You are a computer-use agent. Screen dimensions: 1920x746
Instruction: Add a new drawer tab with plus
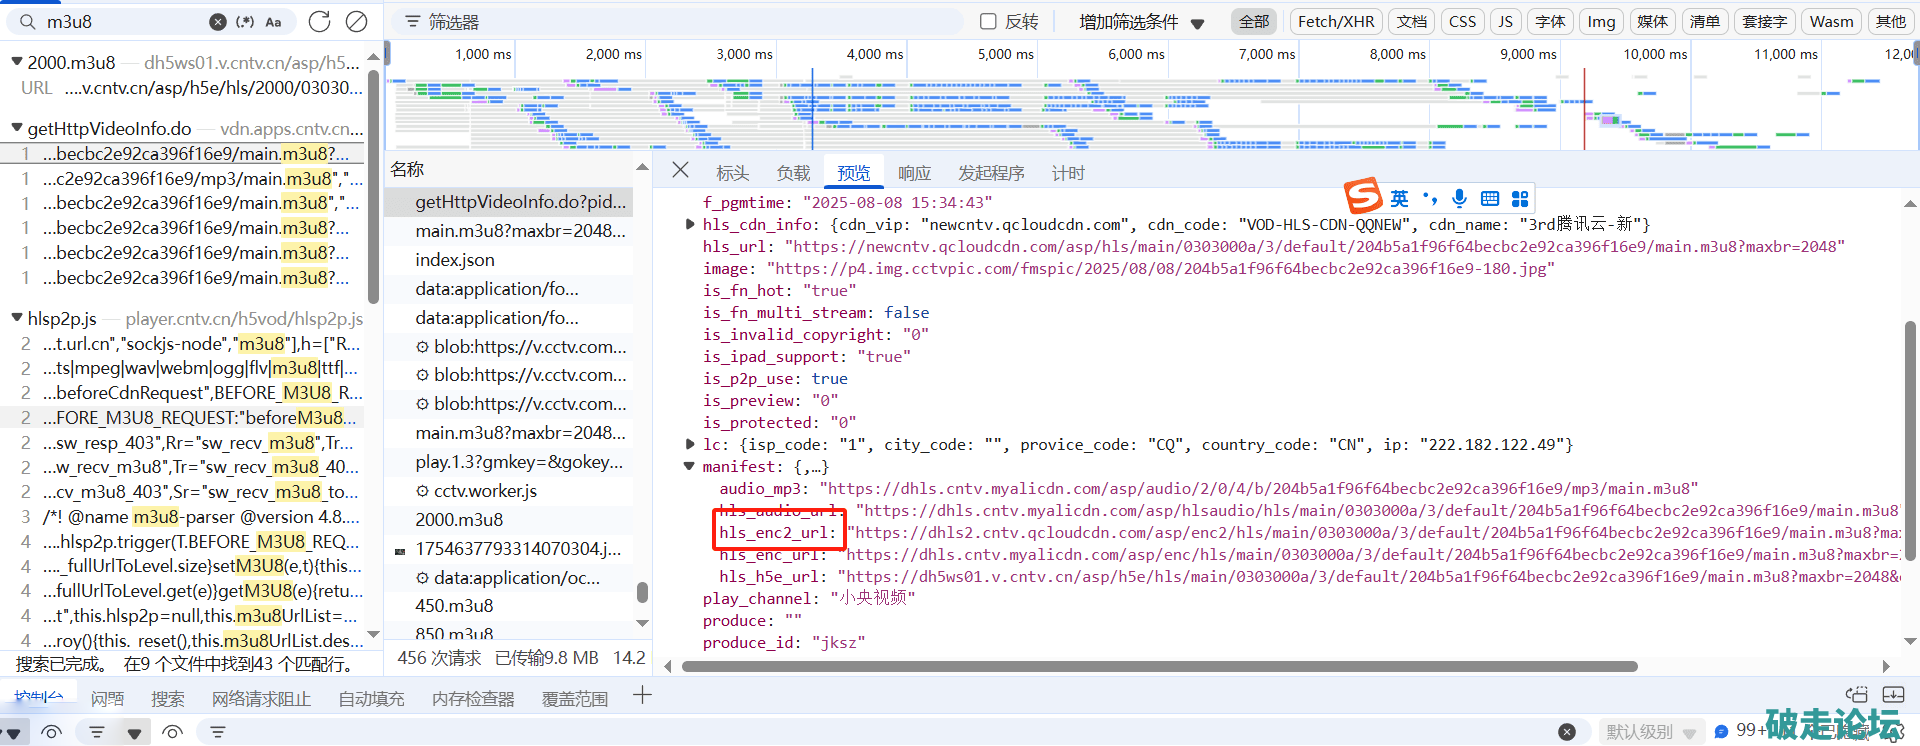point(642,696)
